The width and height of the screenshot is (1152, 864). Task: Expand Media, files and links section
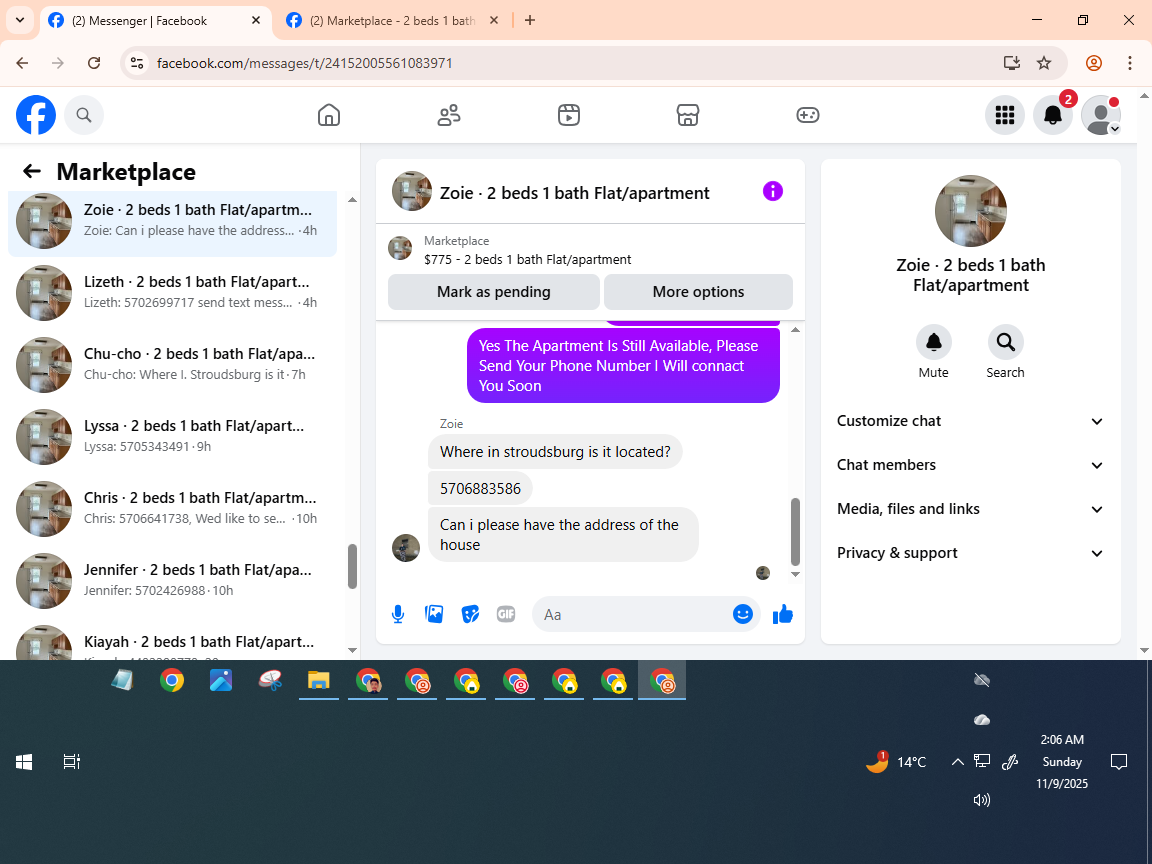coord(971,509)
